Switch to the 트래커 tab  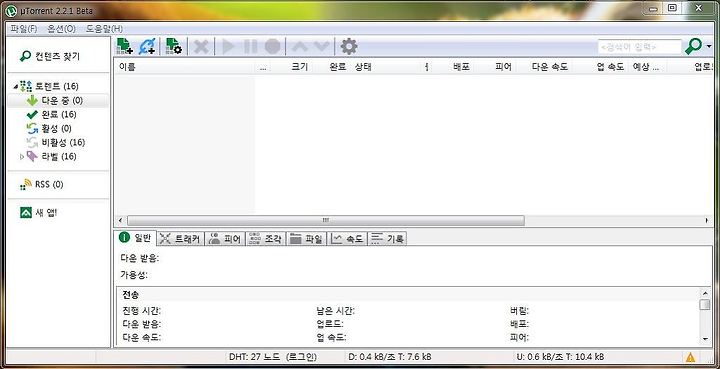coord(180,239)
